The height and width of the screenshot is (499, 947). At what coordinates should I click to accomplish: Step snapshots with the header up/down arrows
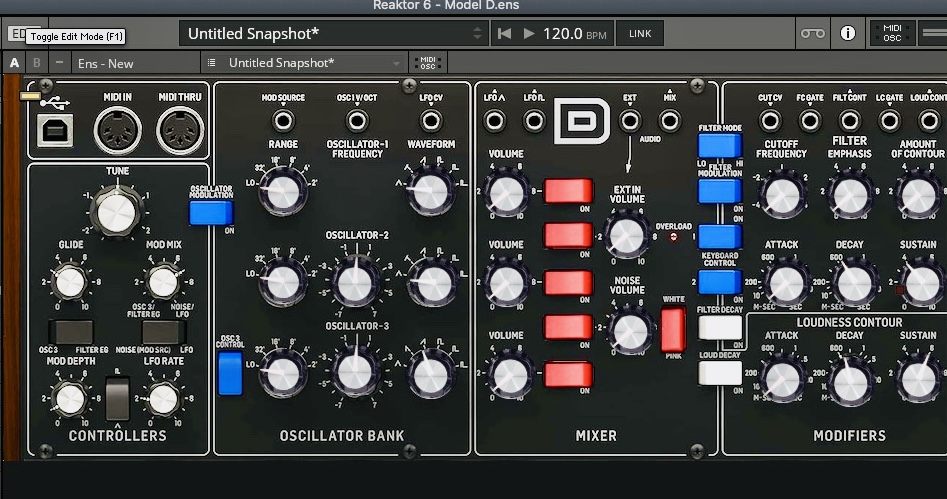pos(477,33)
